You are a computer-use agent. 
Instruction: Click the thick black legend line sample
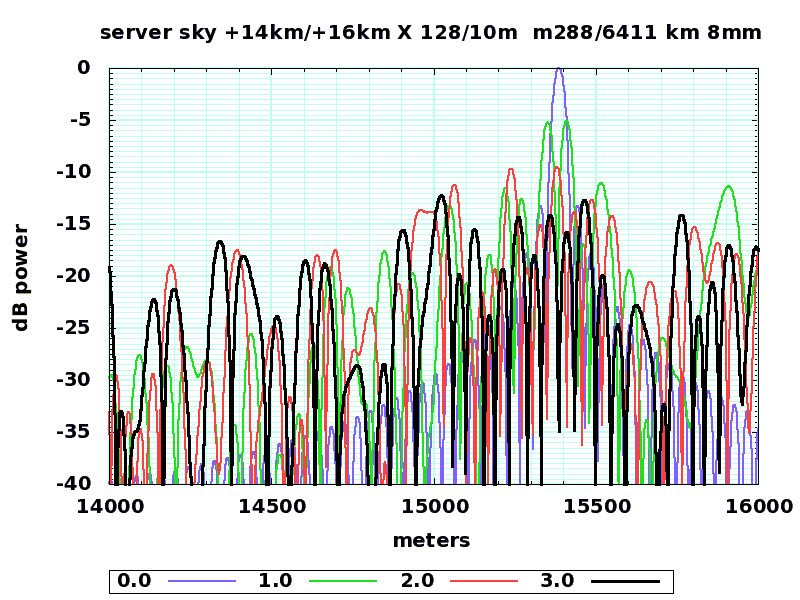[x=626, y=581]
